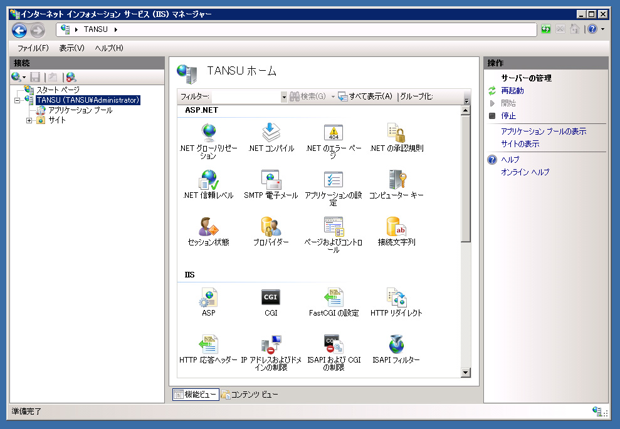Click the back navigation arrow button
Image resolution: width=620 pixels, height=429 pixels.
click(x=19, y=30)
